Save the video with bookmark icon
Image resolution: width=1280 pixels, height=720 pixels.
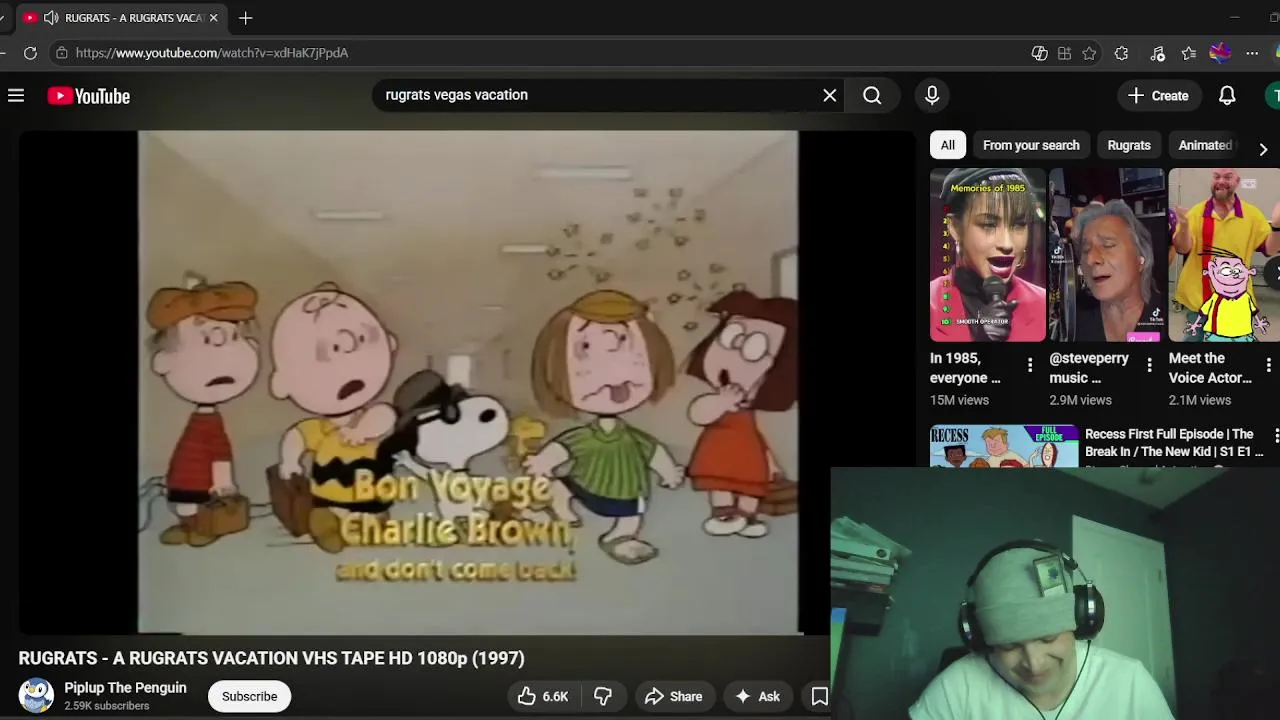[819, 696]
